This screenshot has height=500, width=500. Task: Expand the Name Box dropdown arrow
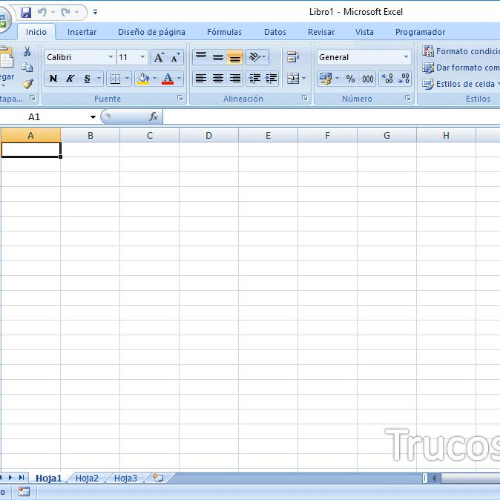[93, 117]
